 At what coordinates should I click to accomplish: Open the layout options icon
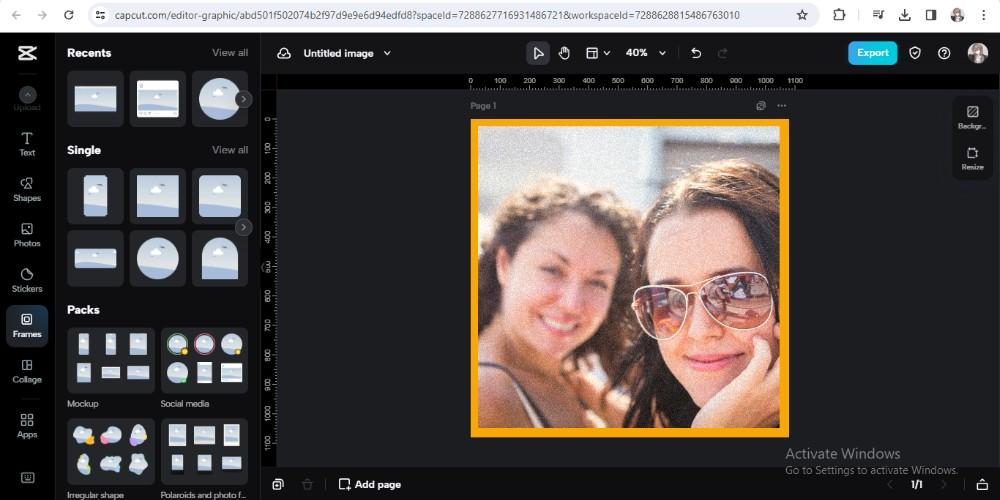(592, 53)
